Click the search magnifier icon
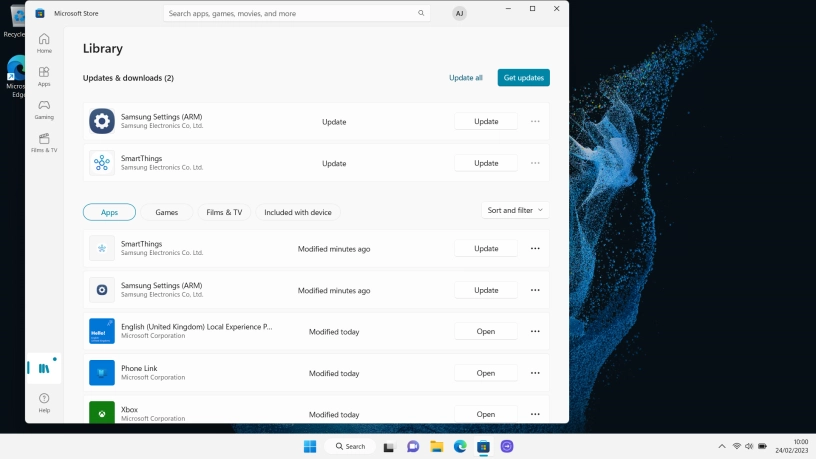The image size is (816, 459). pos(422,13)
